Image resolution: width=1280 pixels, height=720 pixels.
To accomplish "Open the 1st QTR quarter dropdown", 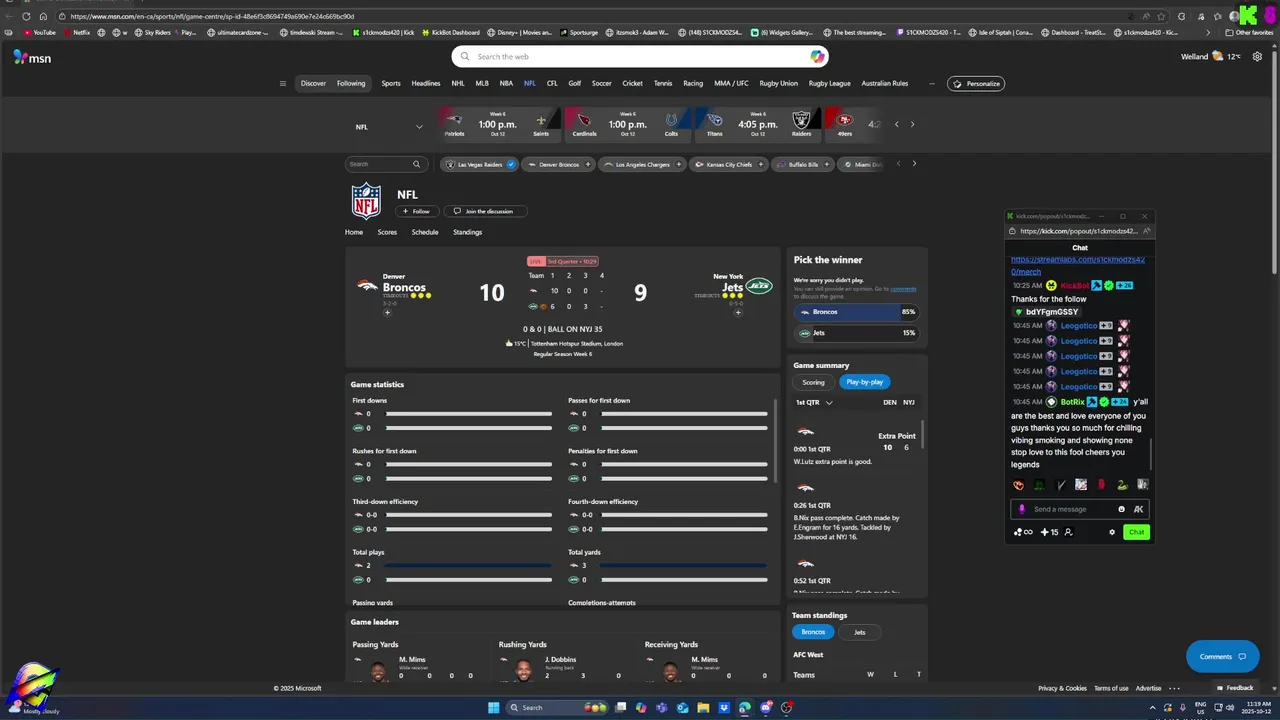I will [x=814, y=402].
